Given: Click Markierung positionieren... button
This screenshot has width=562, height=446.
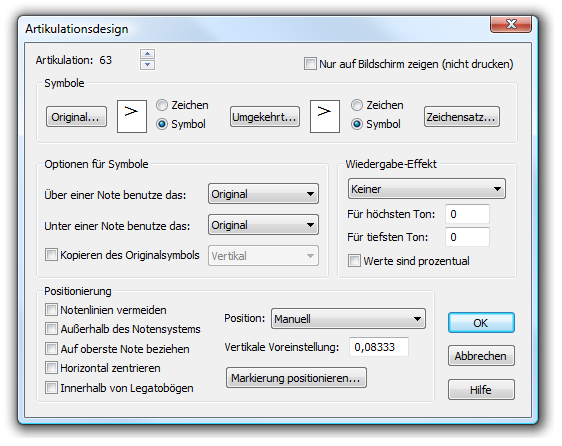Looking at the screenshot, I should click(296, 378).
